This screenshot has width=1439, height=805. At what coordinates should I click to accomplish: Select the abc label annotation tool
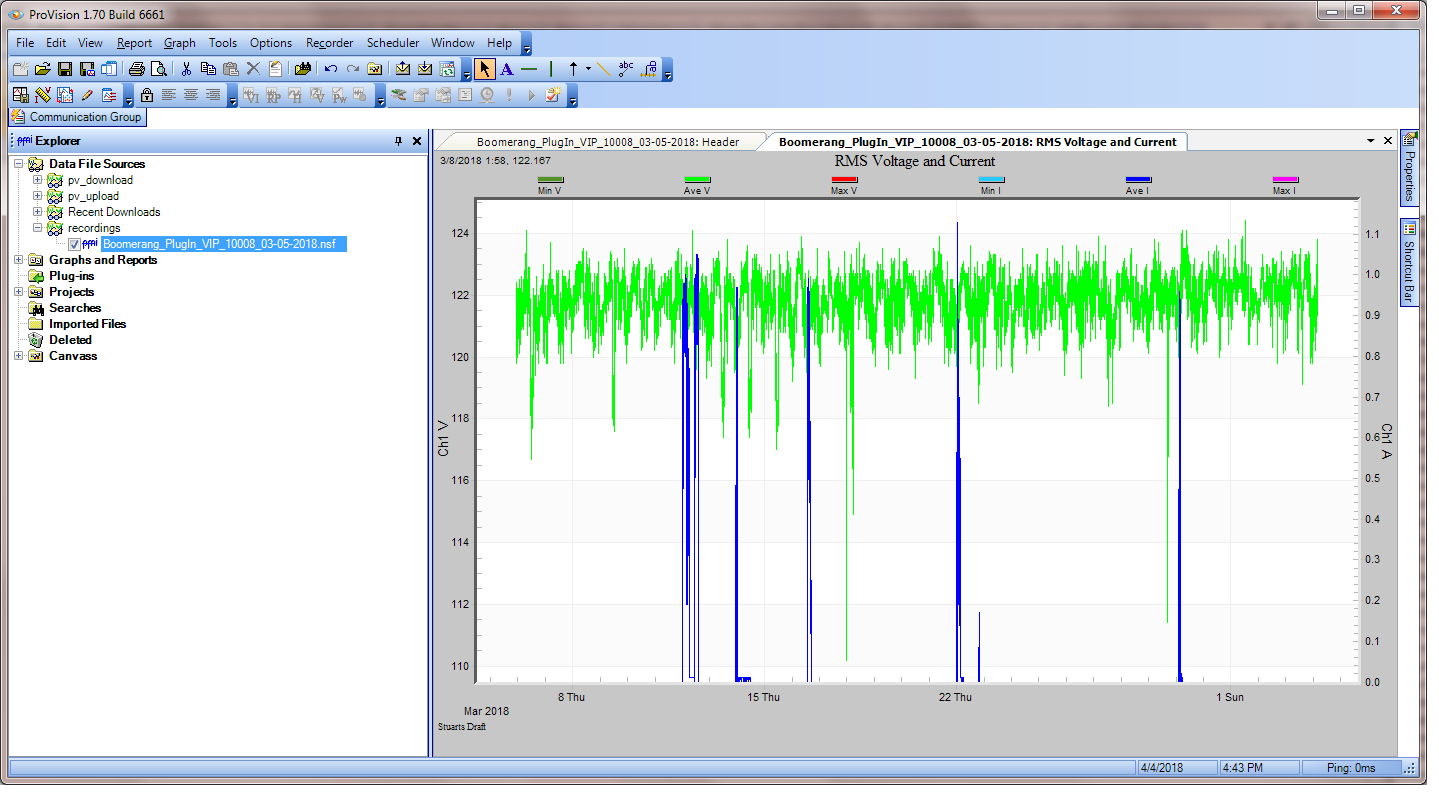point(626,69)
